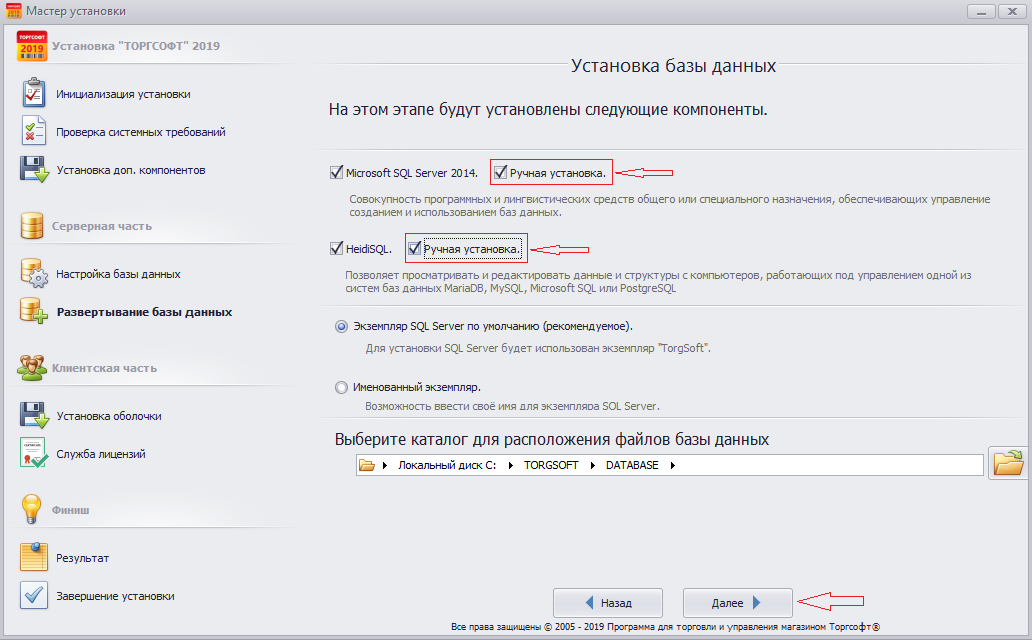1032x640 pixels.
Task: Go to the Результат step
Action: pos(82,557)
